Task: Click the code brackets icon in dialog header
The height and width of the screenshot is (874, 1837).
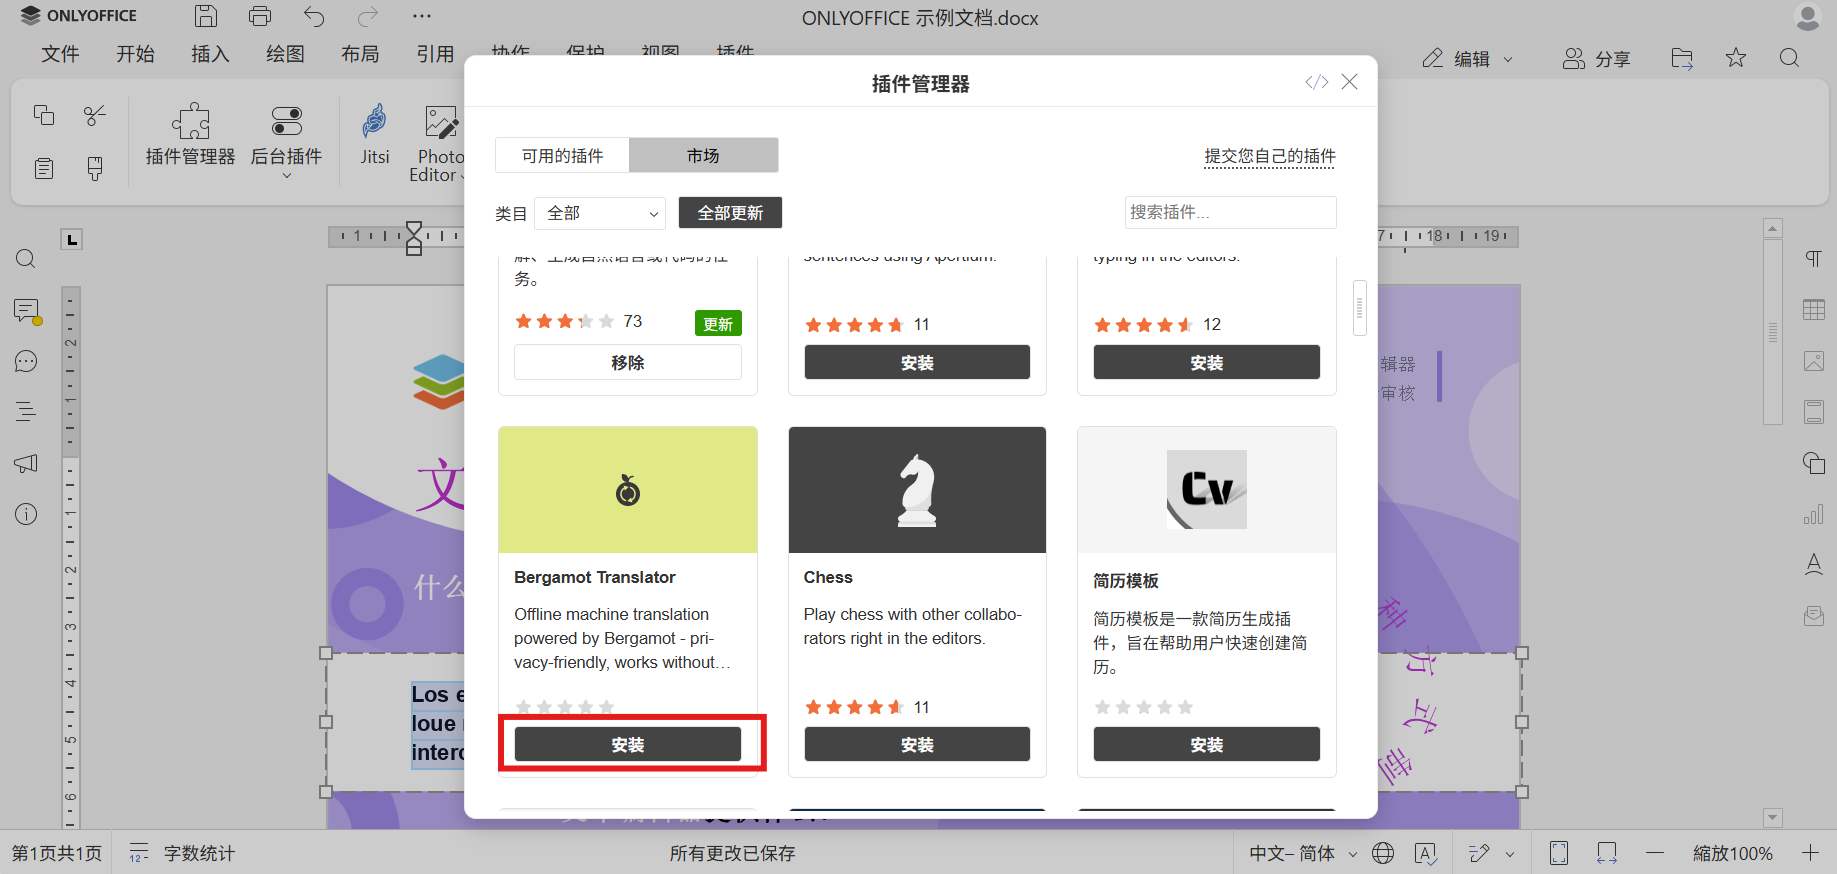Action: click(x=1317, y=82)
